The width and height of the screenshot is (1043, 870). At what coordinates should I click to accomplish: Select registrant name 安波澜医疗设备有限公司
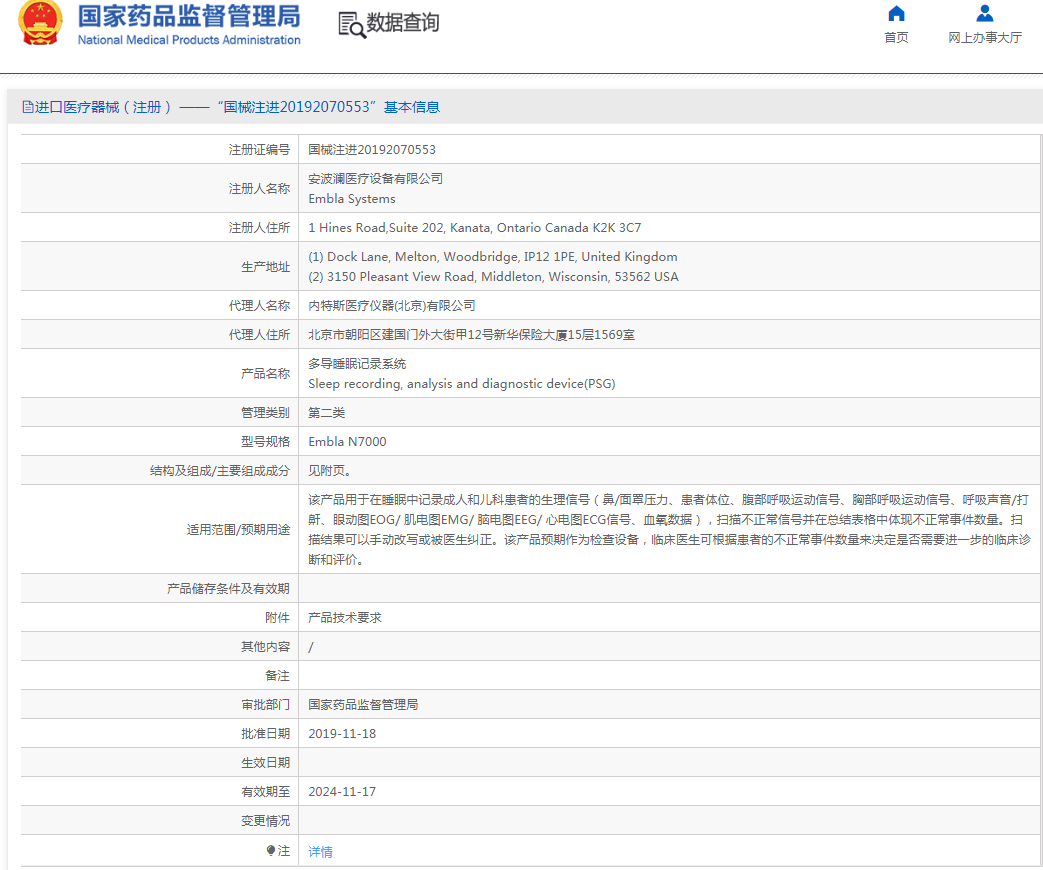tap(375, 179)
